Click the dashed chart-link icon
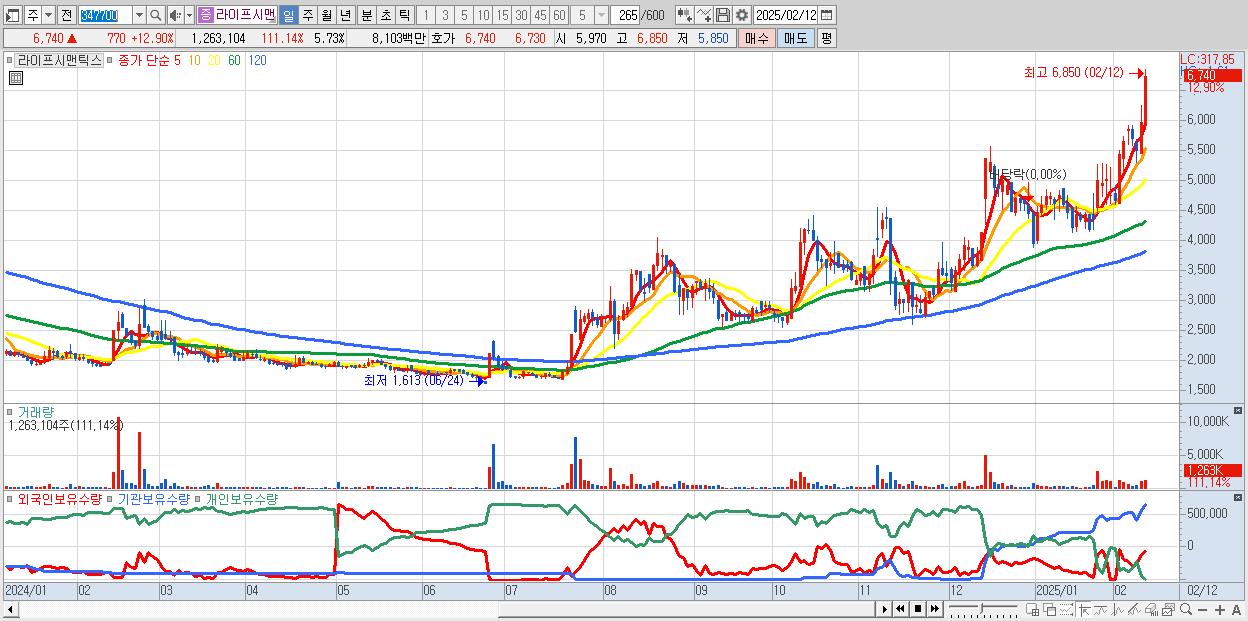Screen dimensions: 1248x621 pos(1067,610)
